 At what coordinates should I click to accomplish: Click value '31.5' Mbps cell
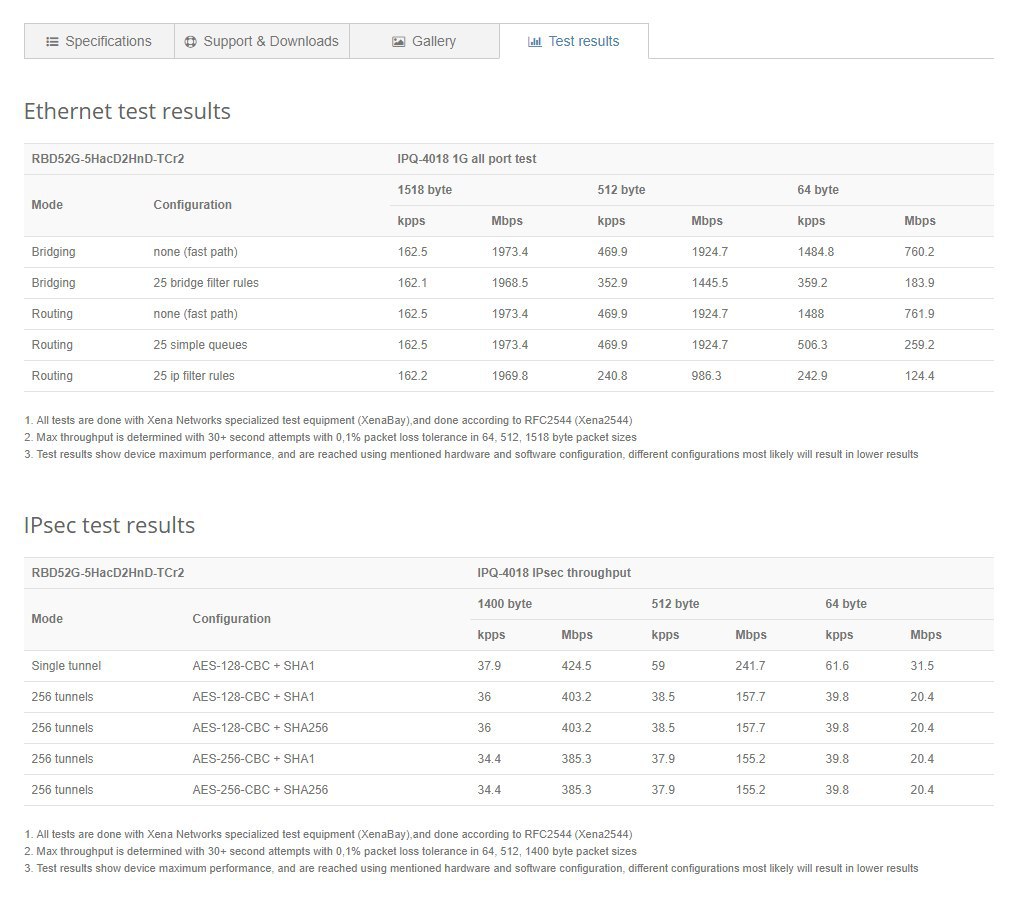click(922, 666)
